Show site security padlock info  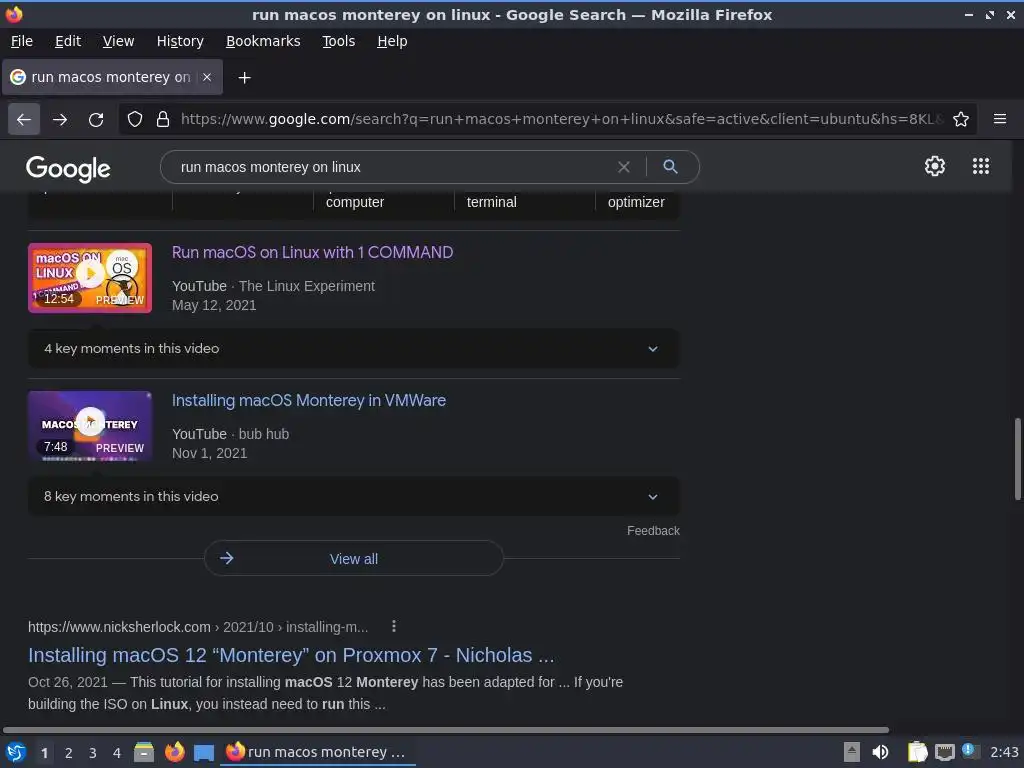pos(163,120)
